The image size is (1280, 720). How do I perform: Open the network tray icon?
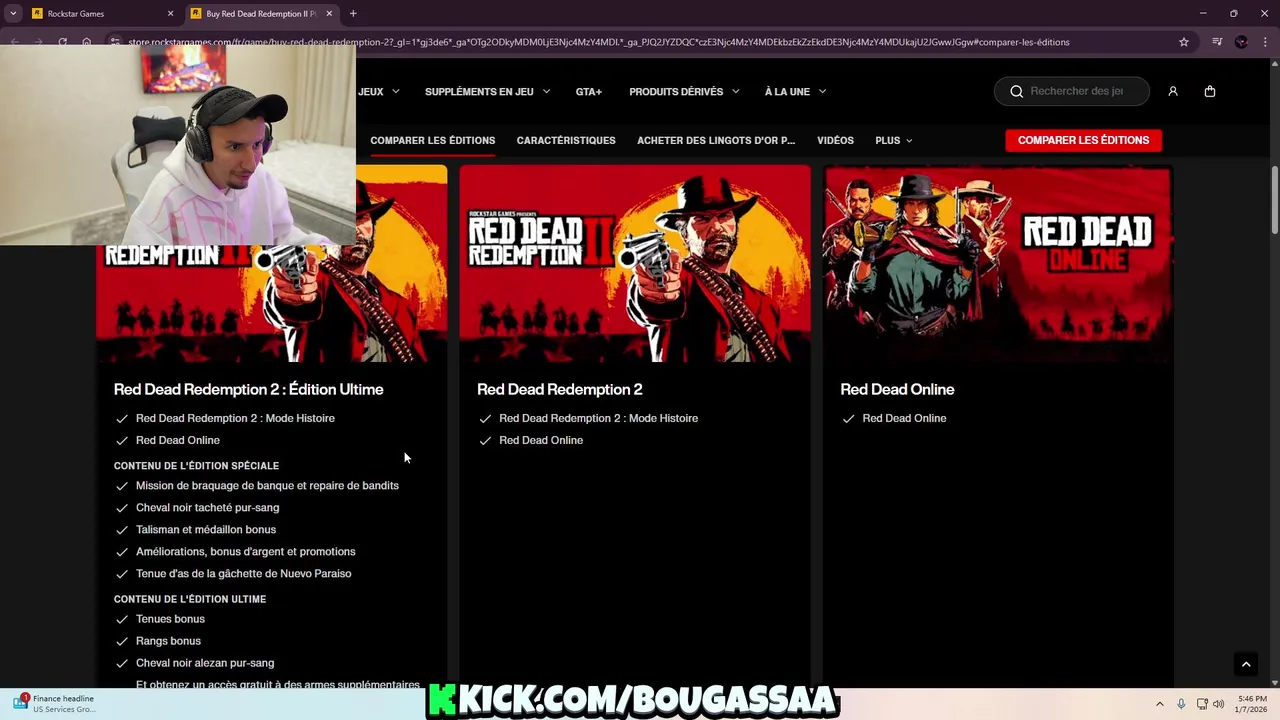coord(1202,704)
